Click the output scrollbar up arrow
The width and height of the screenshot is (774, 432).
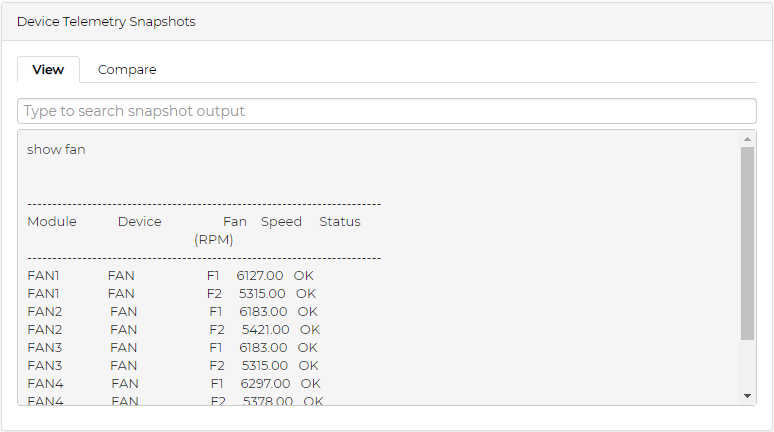coord(747,138)
